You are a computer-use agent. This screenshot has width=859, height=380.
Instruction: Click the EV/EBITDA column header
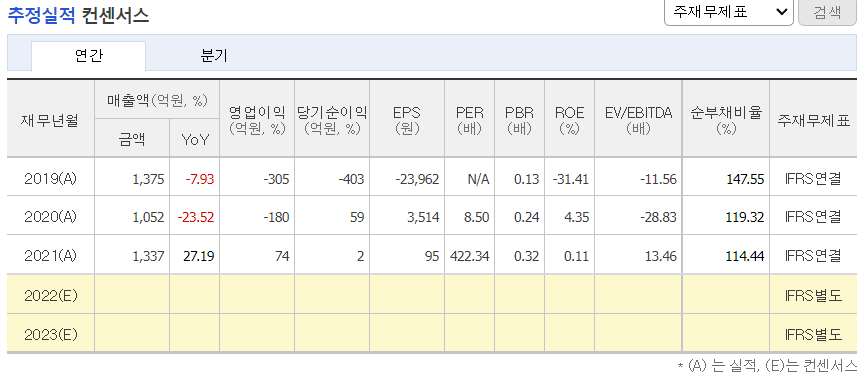pyautogui.click(x=638, y=120)
